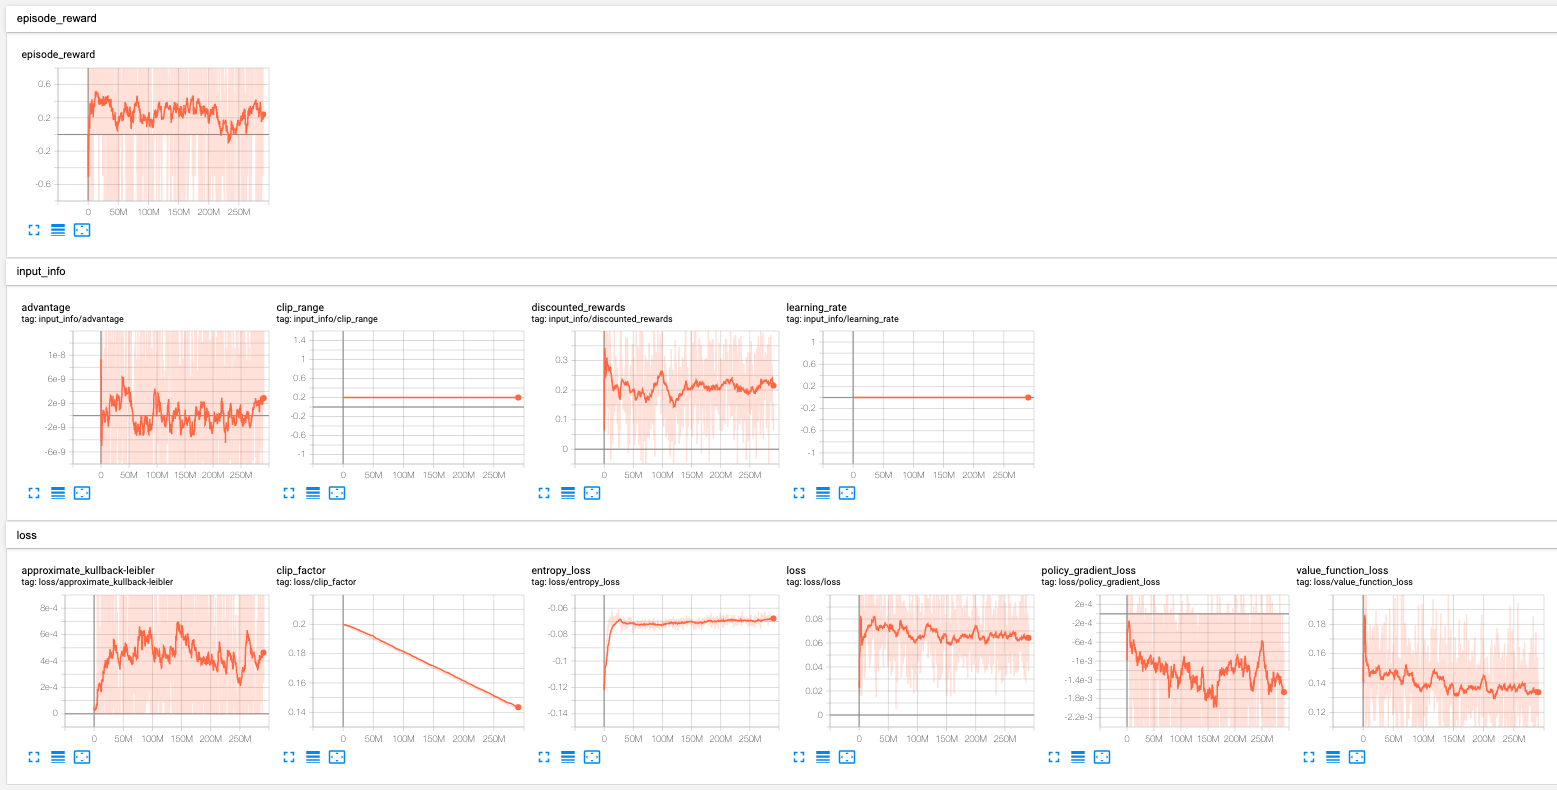Toggle log scale on discounted_rewards chart
1557x790 pixels.
pos(568,493)
